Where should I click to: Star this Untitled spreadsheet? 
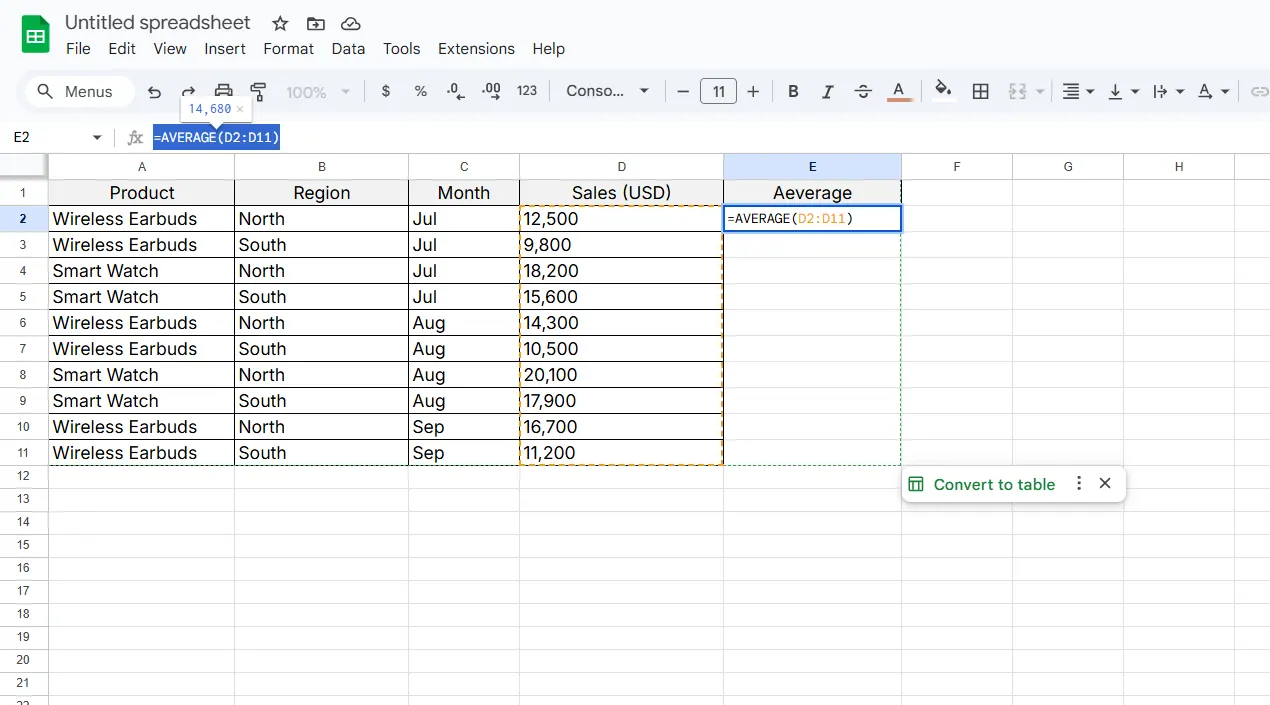point(280,24)
